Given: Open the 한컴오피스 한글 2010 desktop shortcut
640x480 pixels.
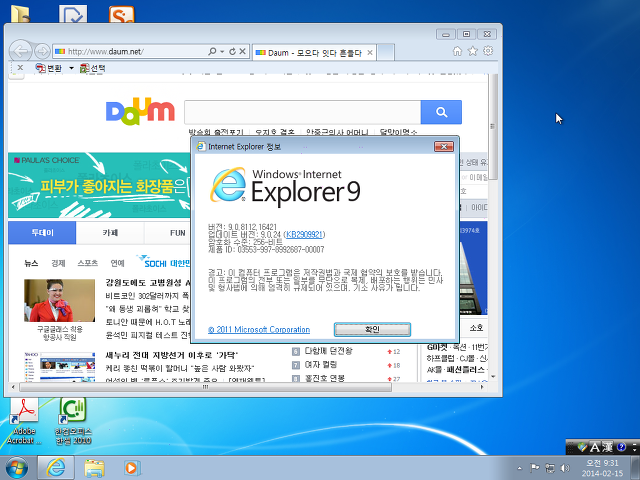Looking at the screenshot, I should pyautogui.click(x=73, y=421).
